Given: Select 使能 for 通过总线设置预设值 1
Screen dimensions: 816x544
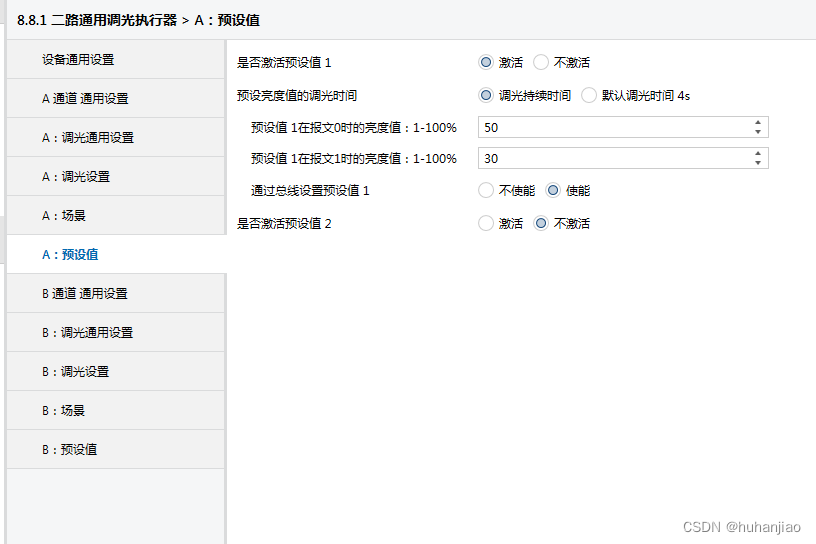Looking at the screenshot, I should tap(553, 190).
